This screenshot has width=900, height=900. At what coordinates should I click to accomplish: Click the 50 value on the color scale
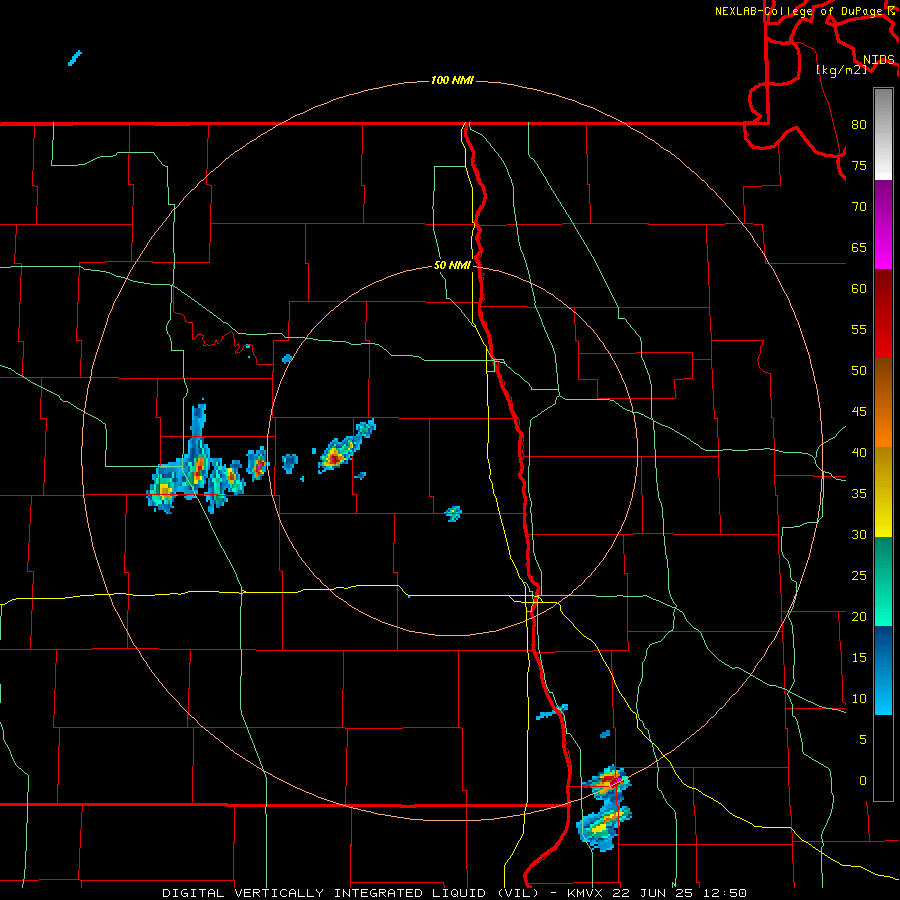(859, 370)
